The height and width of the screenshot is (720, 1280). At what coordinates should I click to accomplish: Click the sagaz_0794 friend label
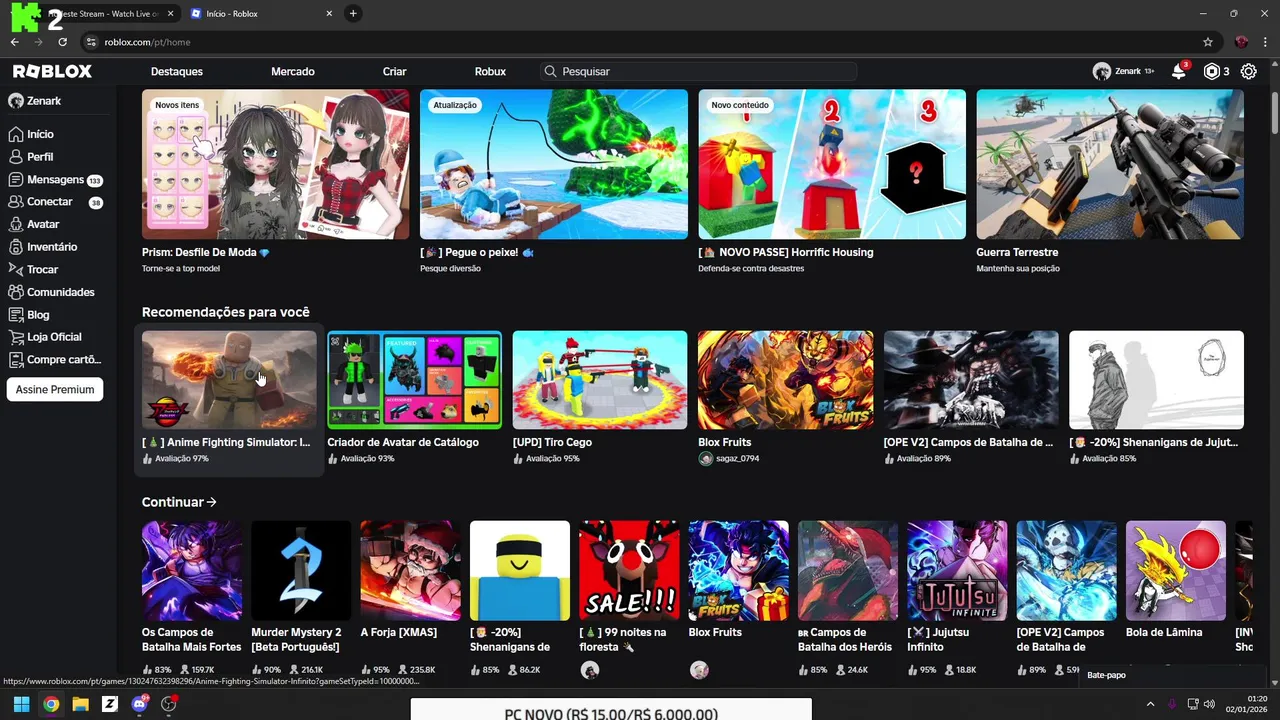[738, 459]
